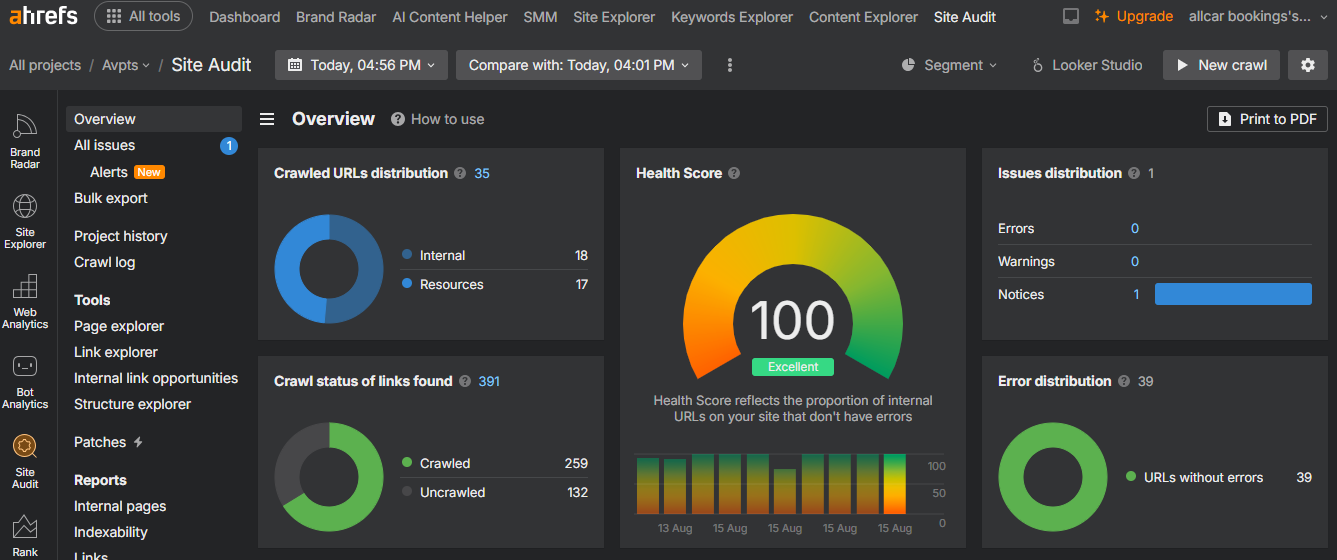The image size is (1337, 560).
Task: Open project settings gear icon
Action: (1308, 65)
